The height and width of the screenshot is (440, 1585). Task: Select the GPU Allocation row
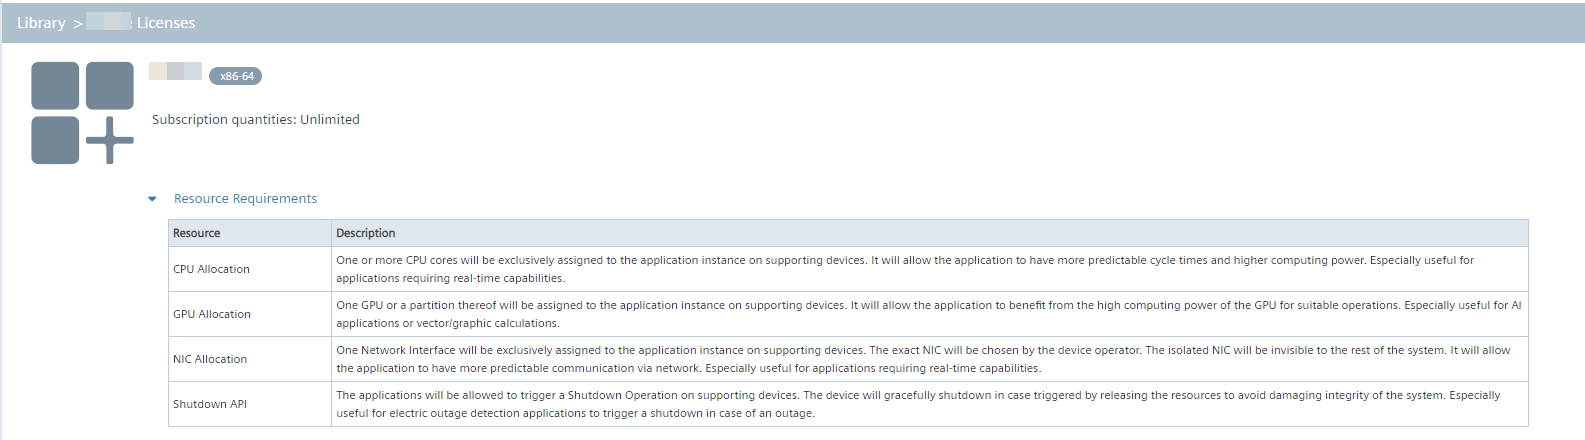pos(212,314)
